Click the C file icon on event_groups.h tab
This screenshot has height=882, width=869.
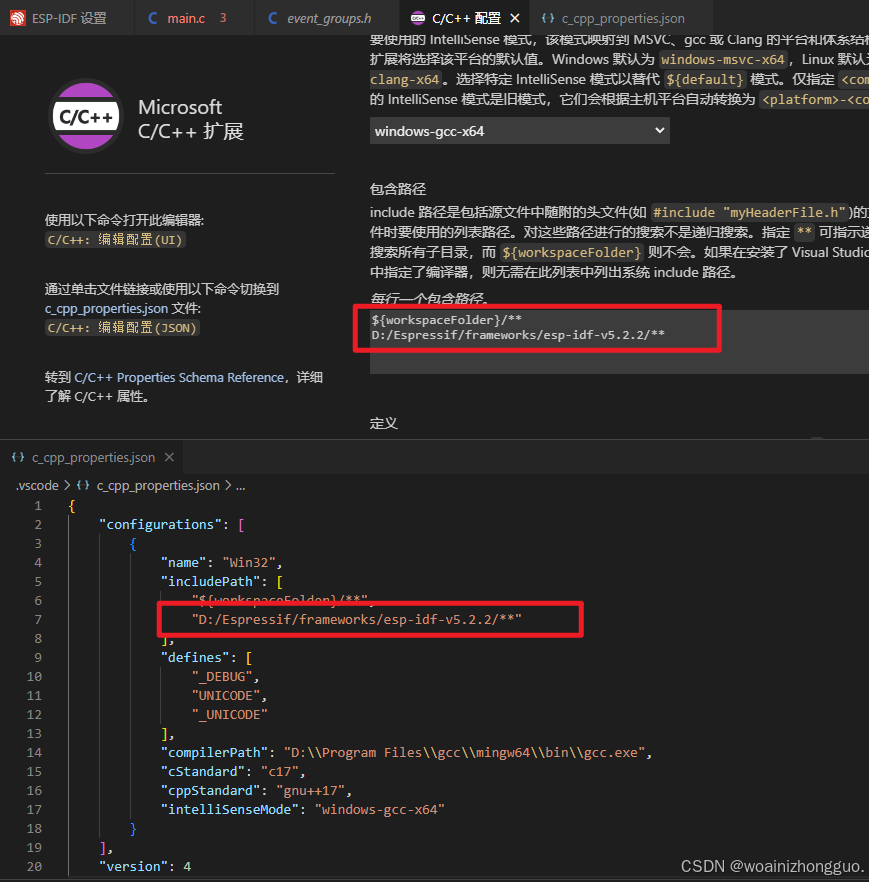pyautogui.click(x=273, y=19)
